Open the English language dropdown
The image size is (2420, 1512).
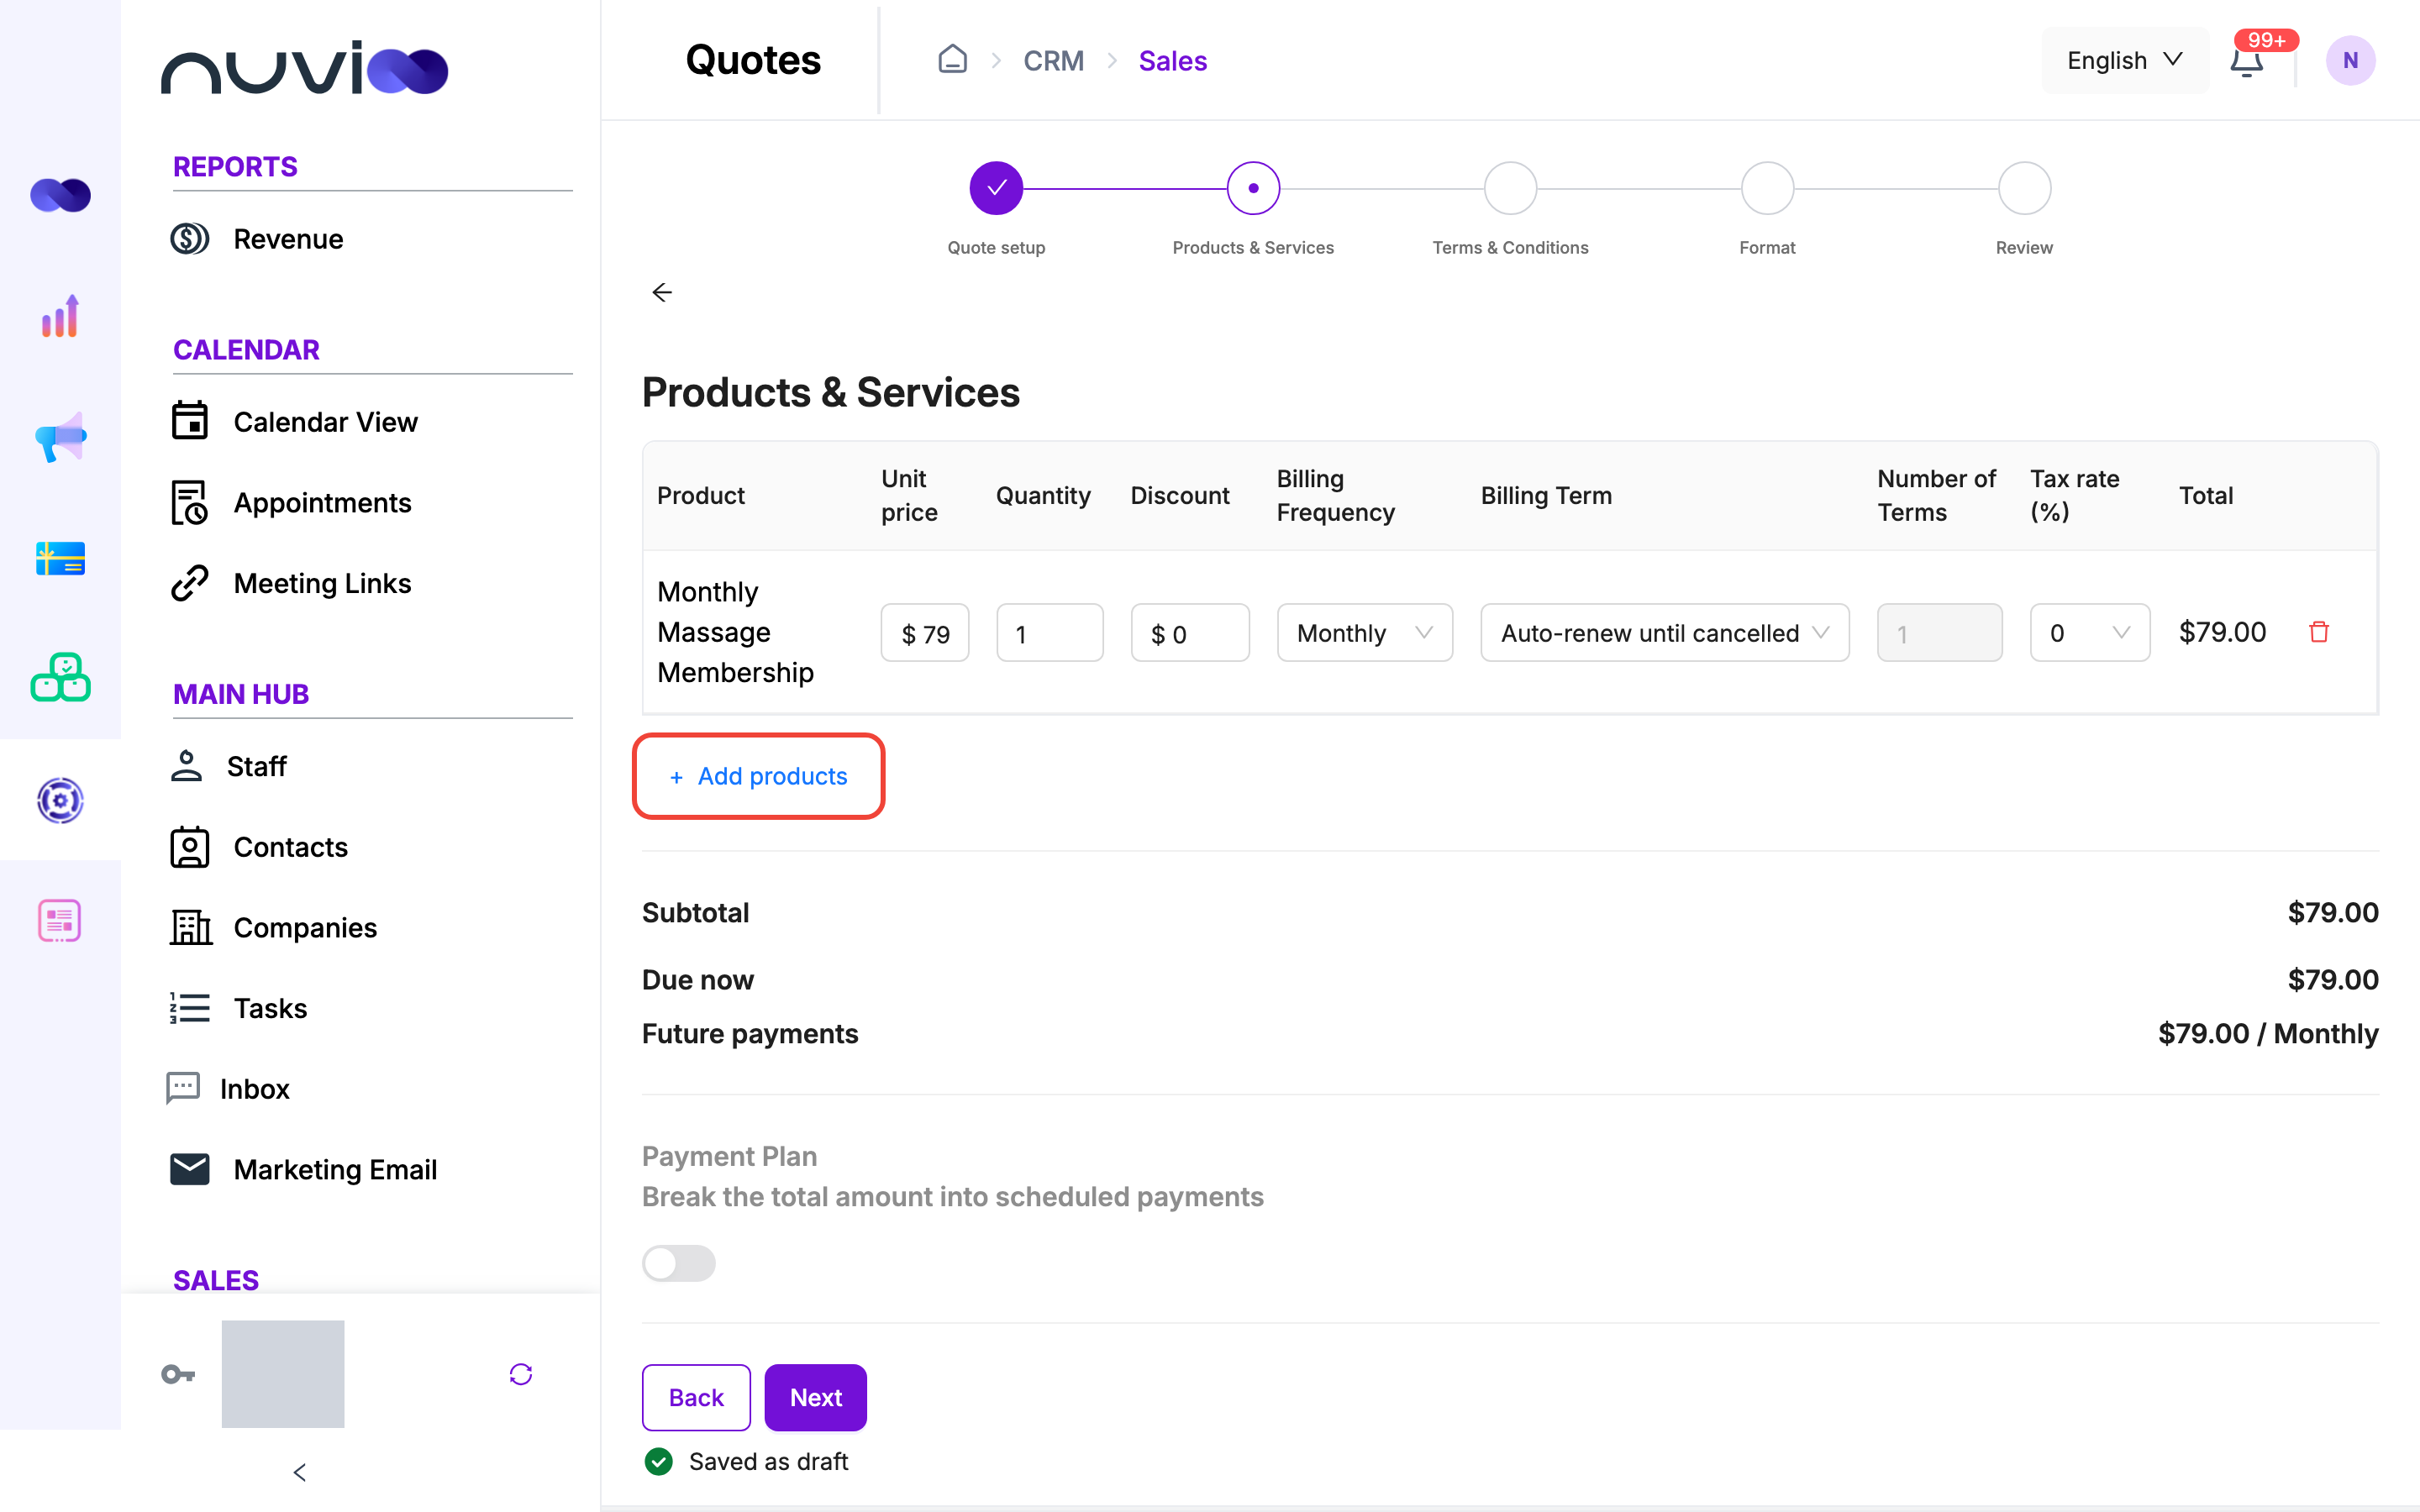tap(2124, 61)
